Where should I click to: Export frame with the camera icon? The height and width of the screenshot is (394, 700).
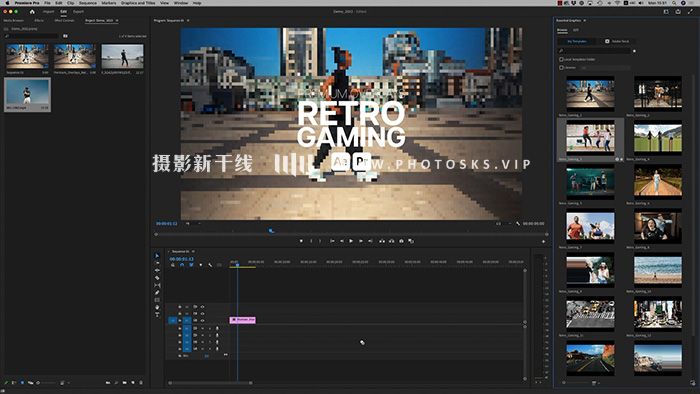click(x=401, y=241)
